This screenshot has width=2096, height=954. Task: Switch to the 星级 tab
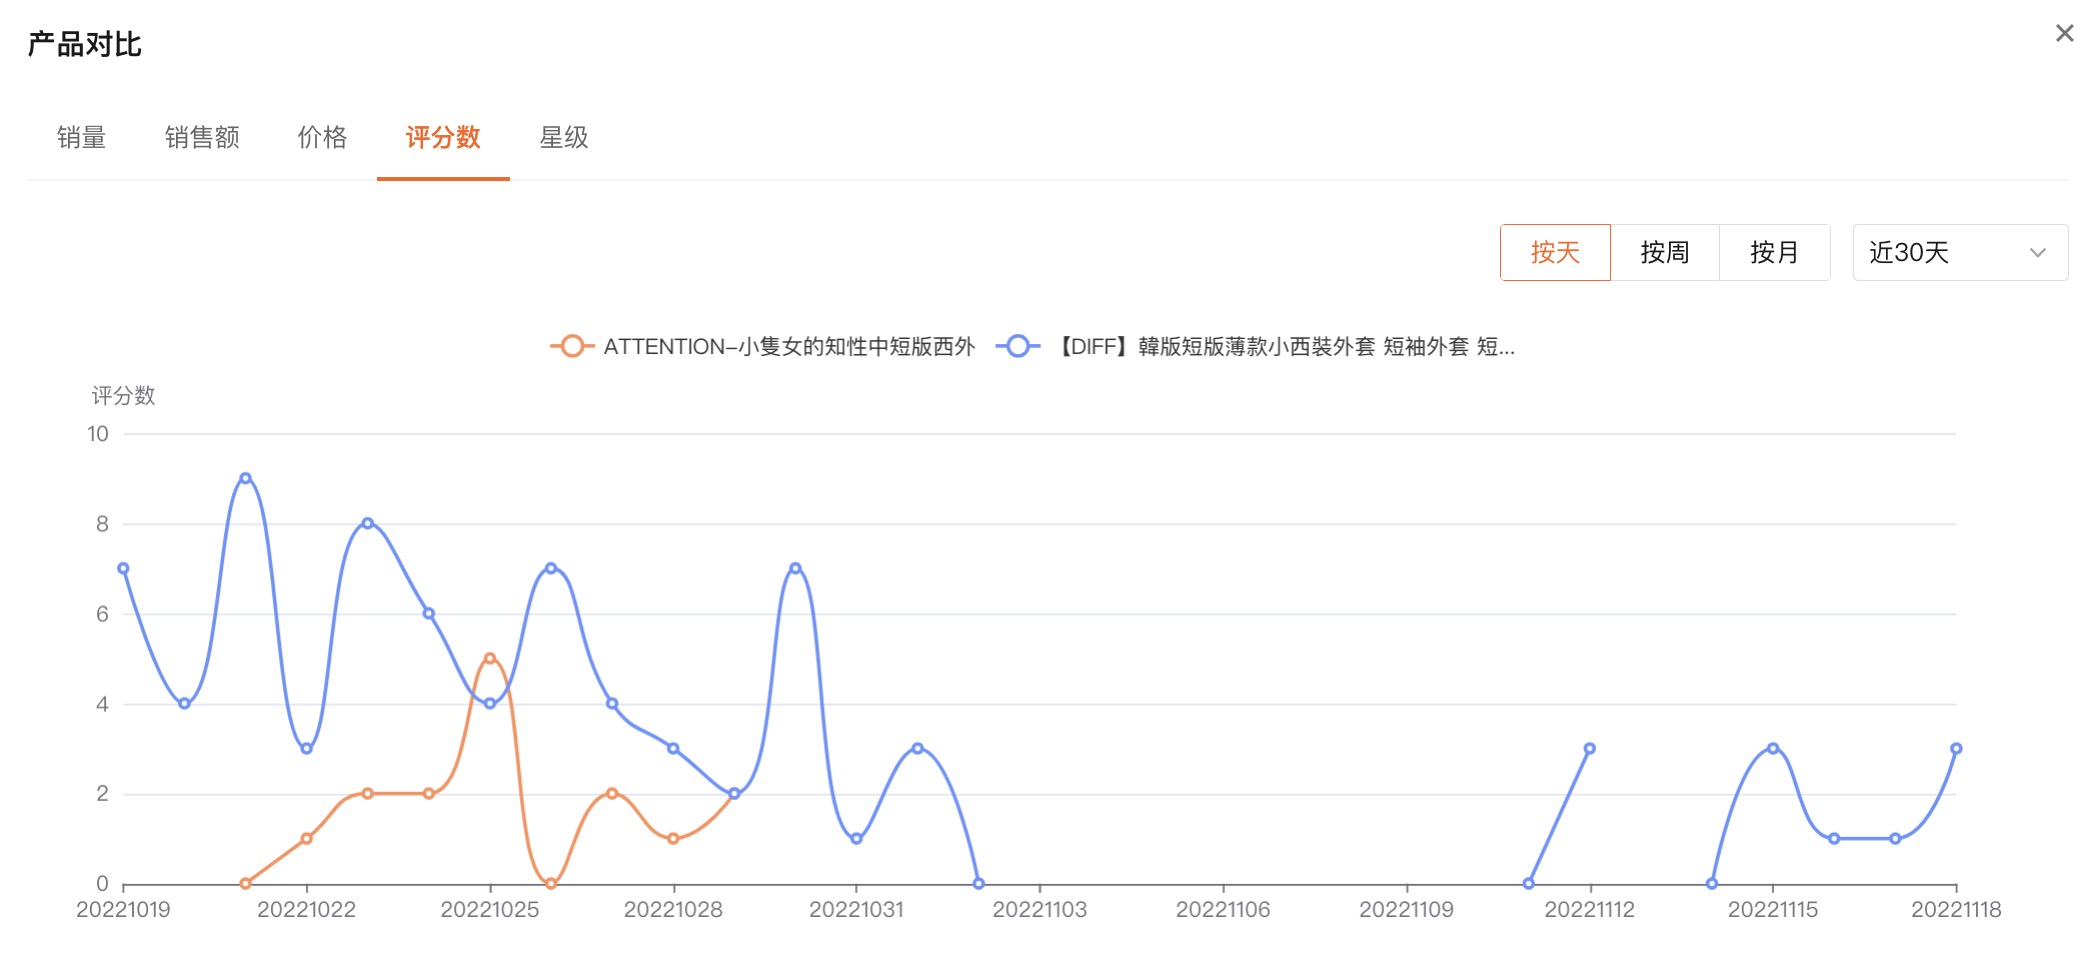(564, 138)
